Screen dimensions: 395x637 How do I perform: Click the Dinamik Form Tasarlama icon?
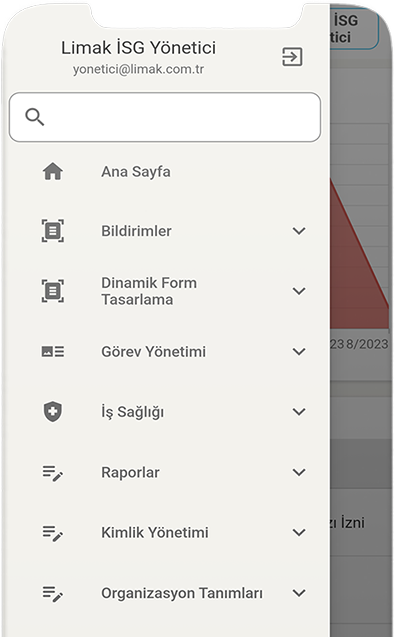(x=53, y=291)
